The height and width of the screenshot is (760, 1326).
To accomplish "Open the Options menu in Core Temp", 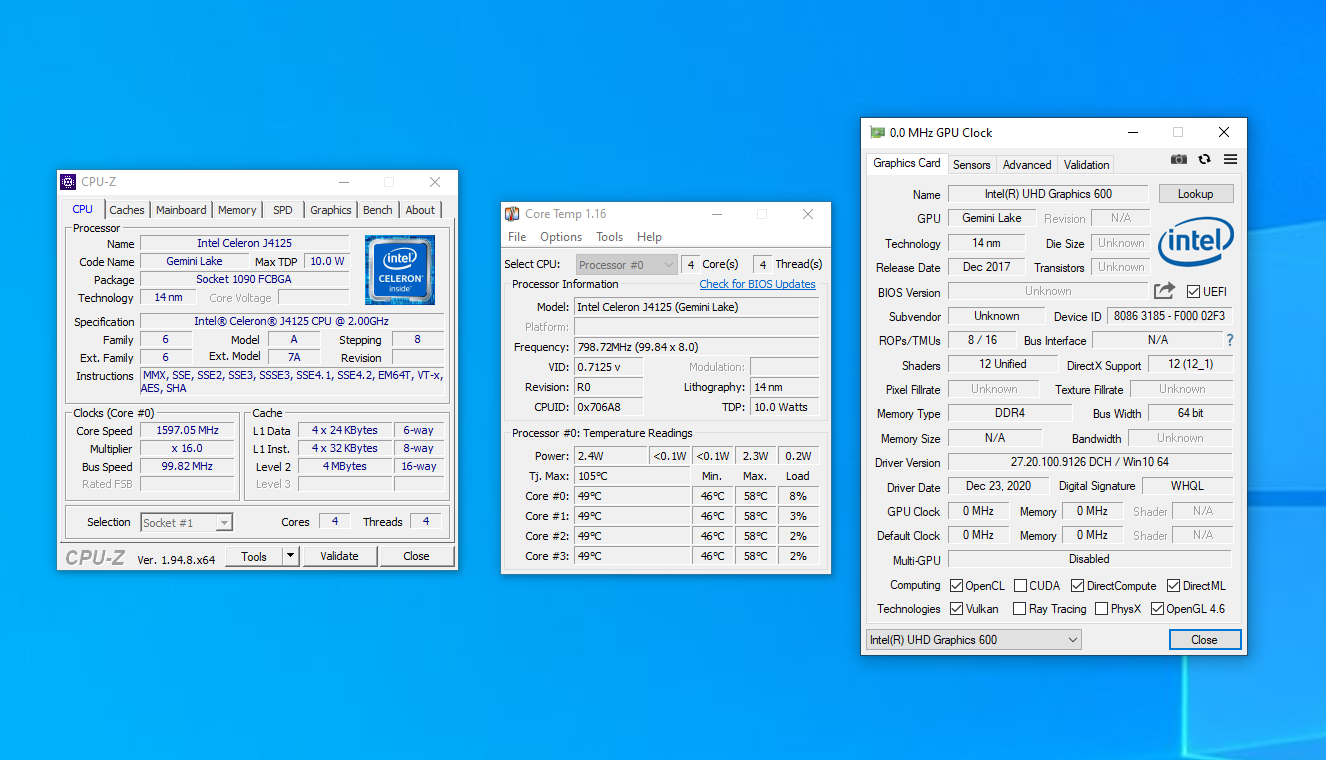I will 561,237.
